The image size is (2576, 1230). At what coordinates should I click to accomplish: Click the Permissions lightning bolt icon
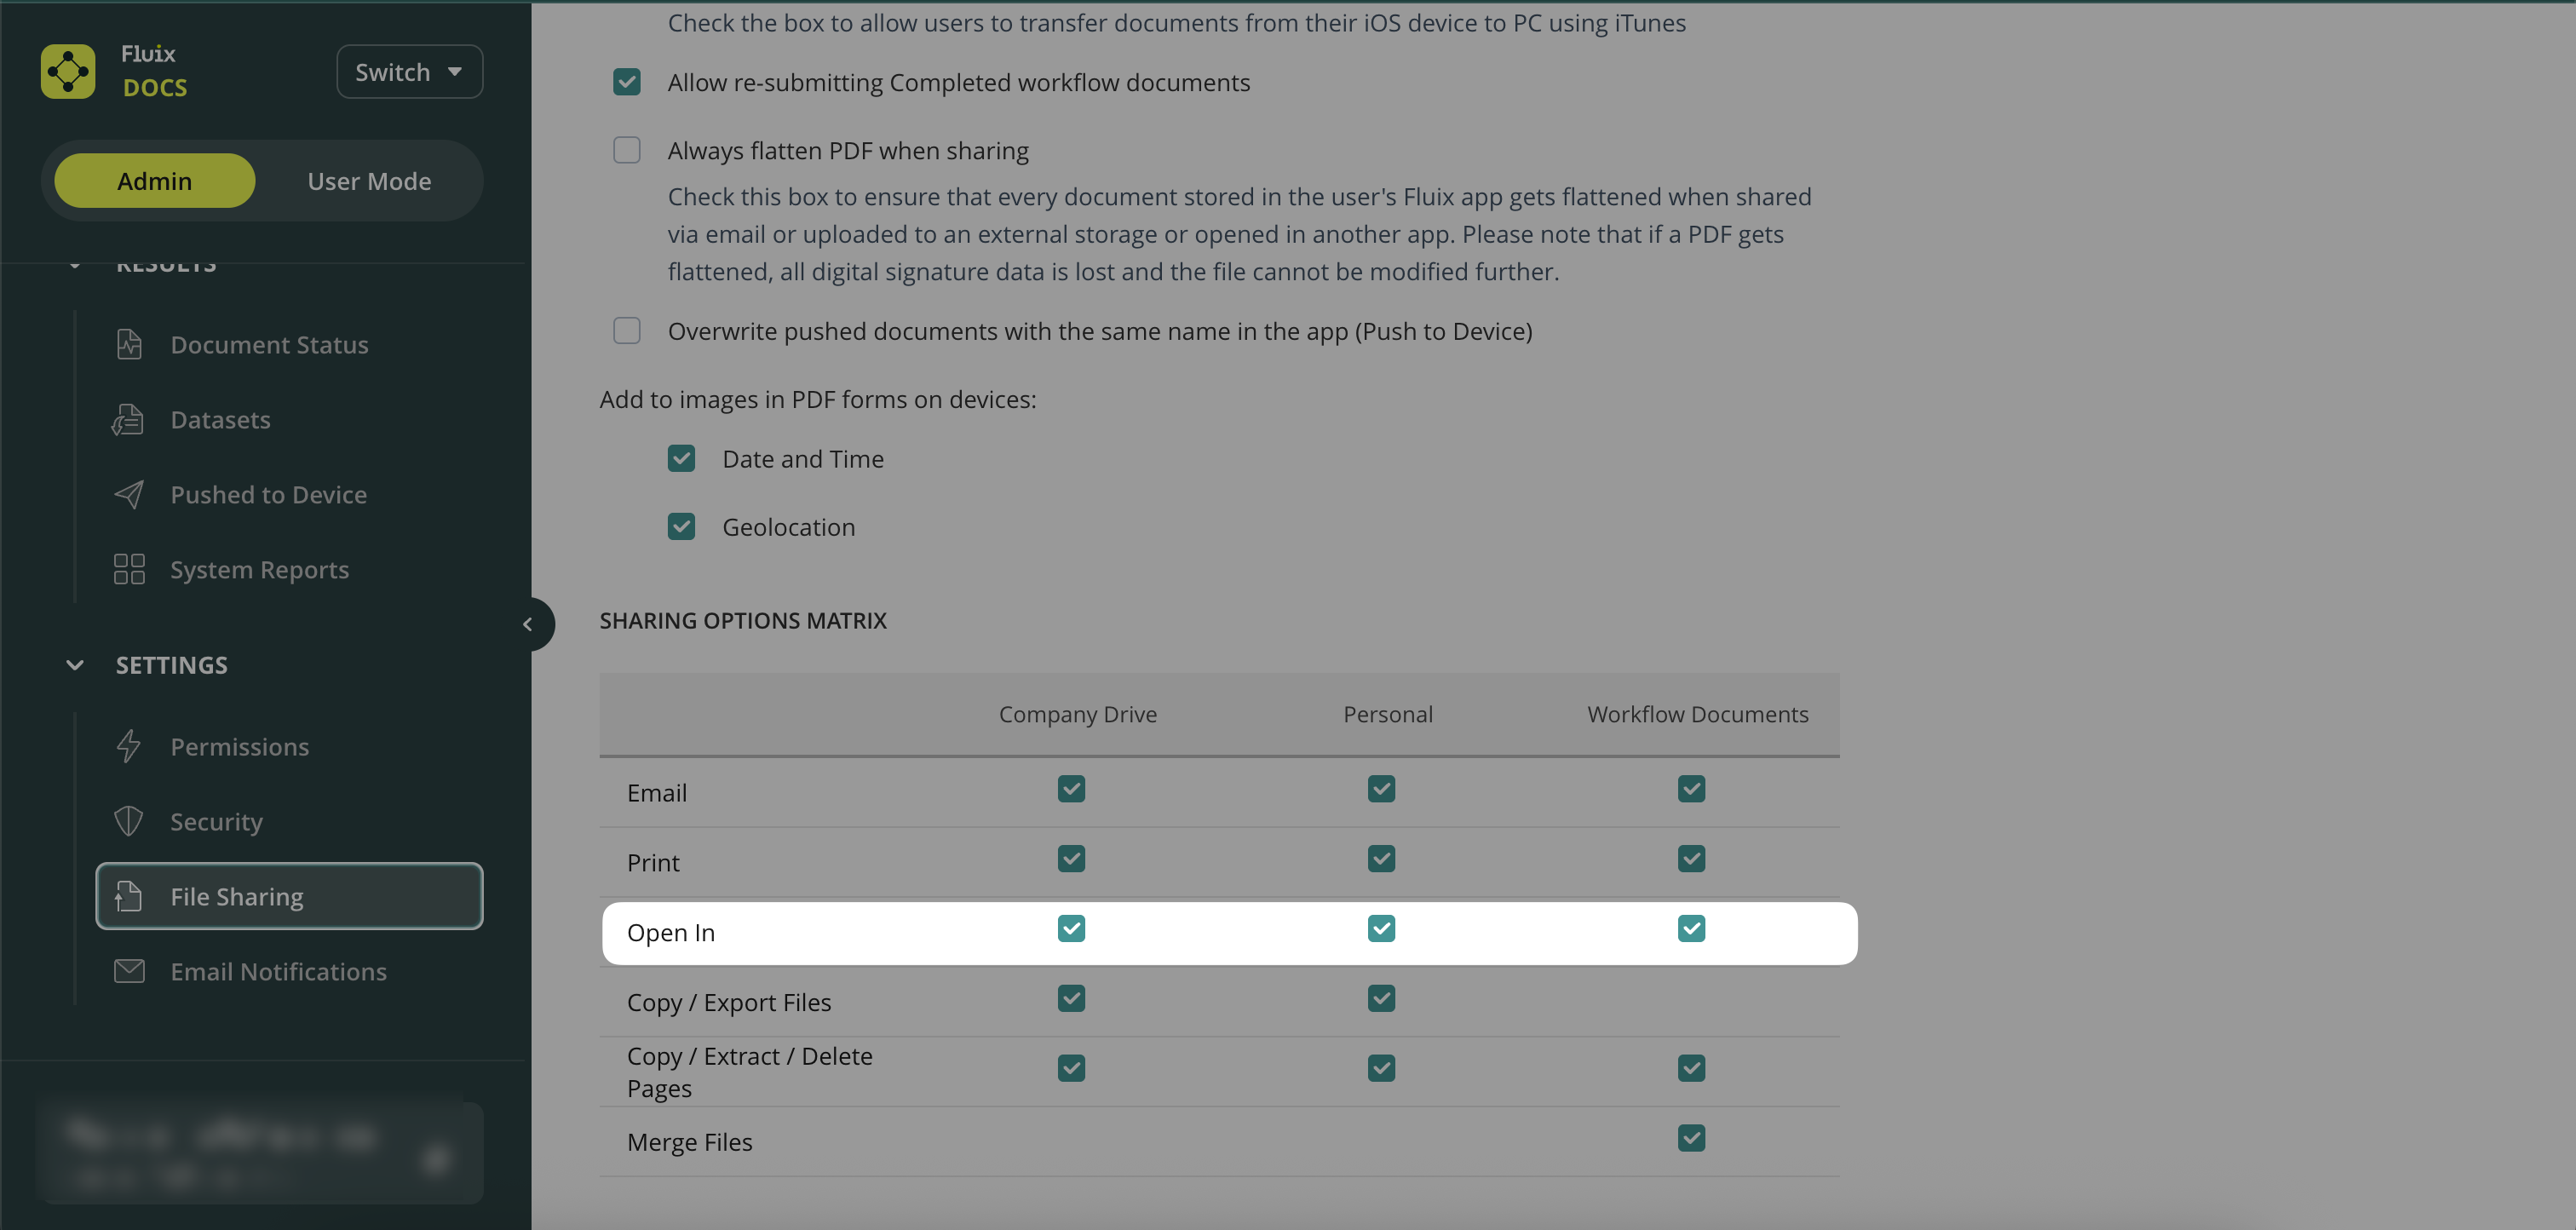point(128,747)
